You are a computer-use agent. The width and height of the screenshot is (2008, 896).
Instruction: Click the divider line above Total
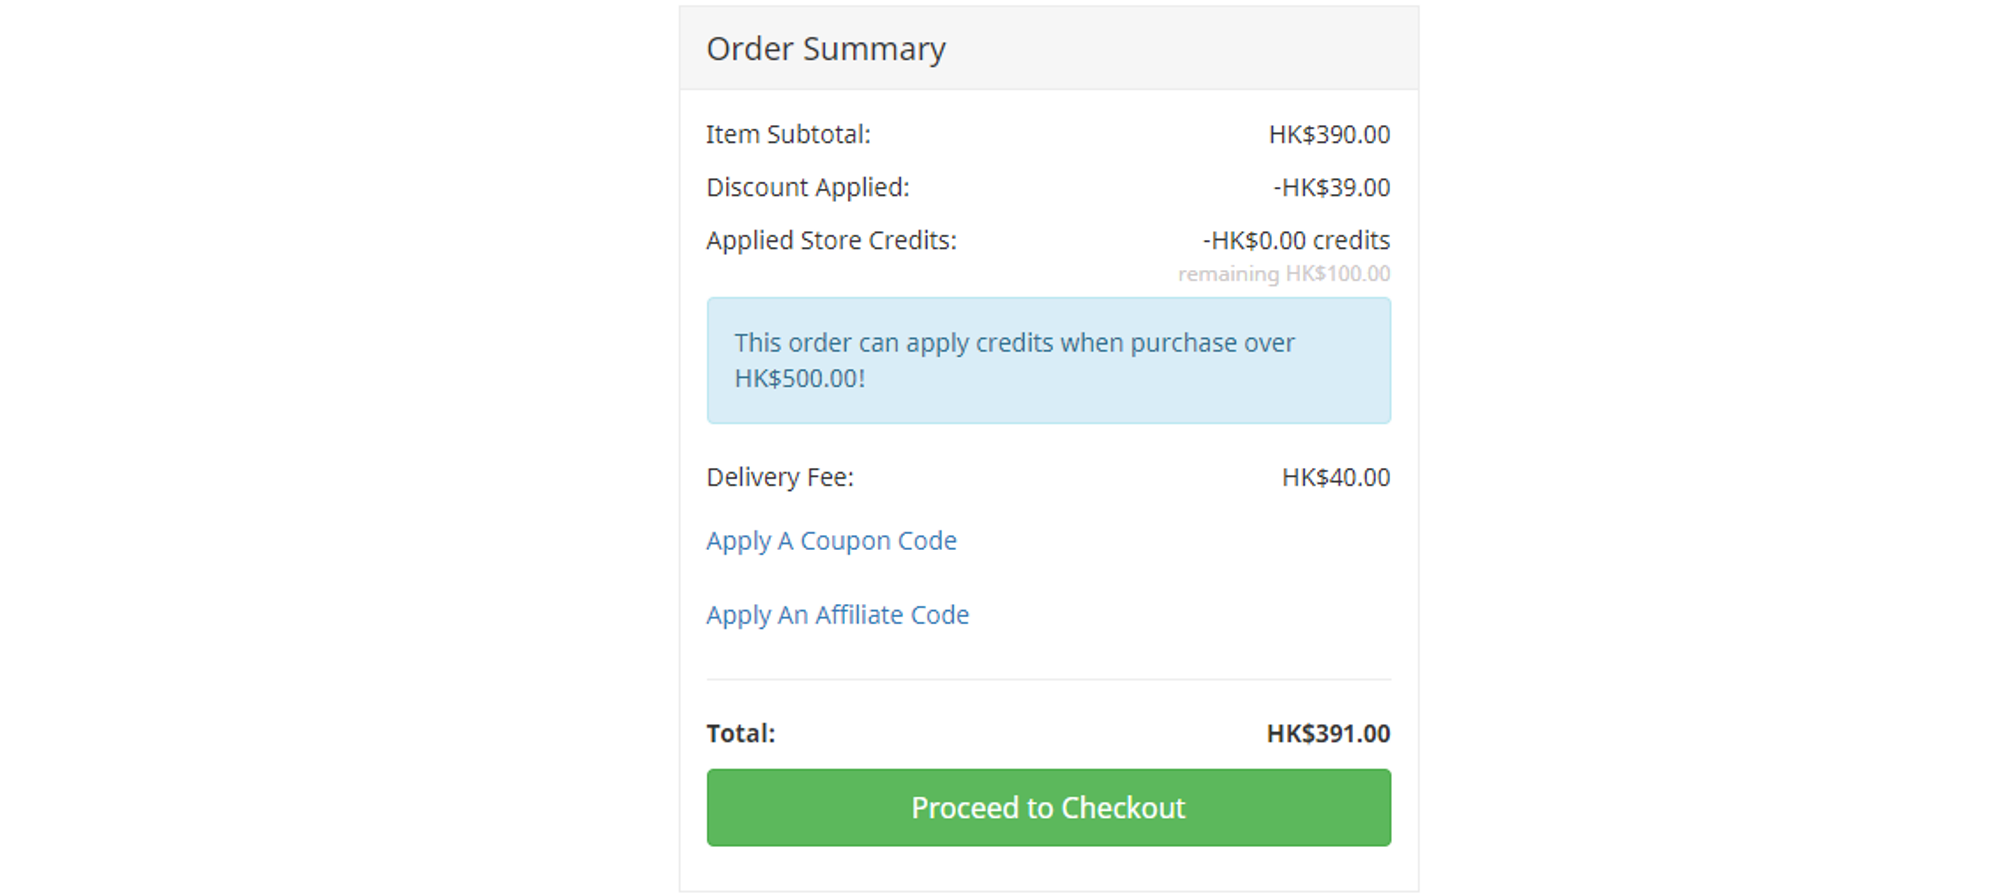pyautogui.click(x=1048, y=680)
